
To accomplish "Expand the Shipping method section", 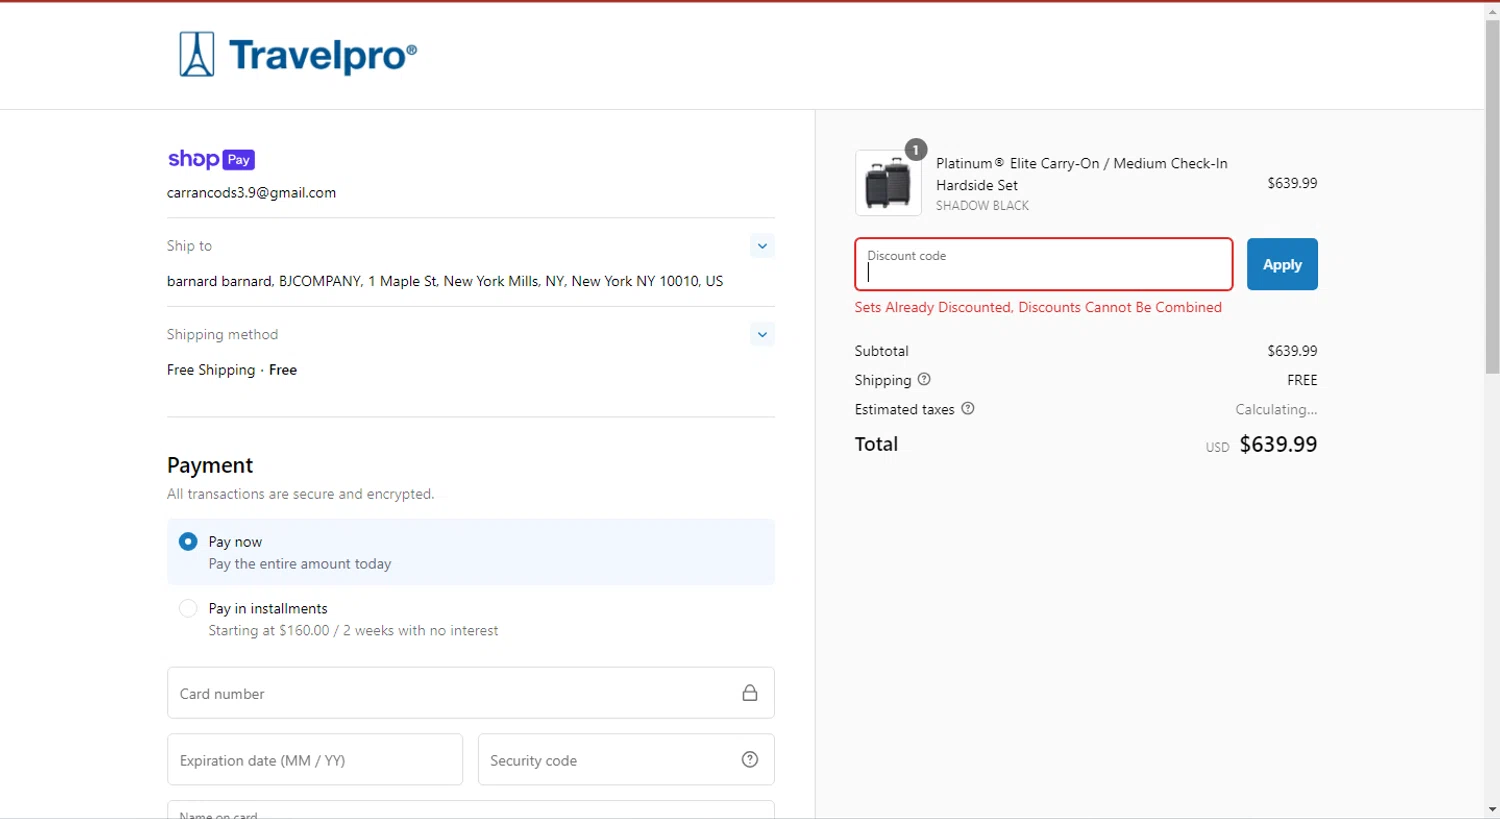I will [762, 334].
